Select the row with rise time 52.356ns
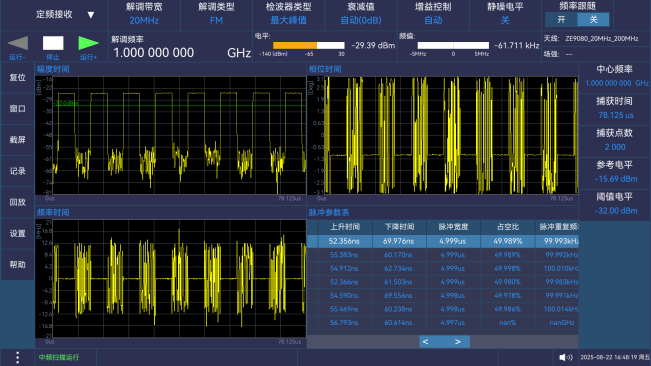Screen dimensions: 651x366 click(443, 241)
